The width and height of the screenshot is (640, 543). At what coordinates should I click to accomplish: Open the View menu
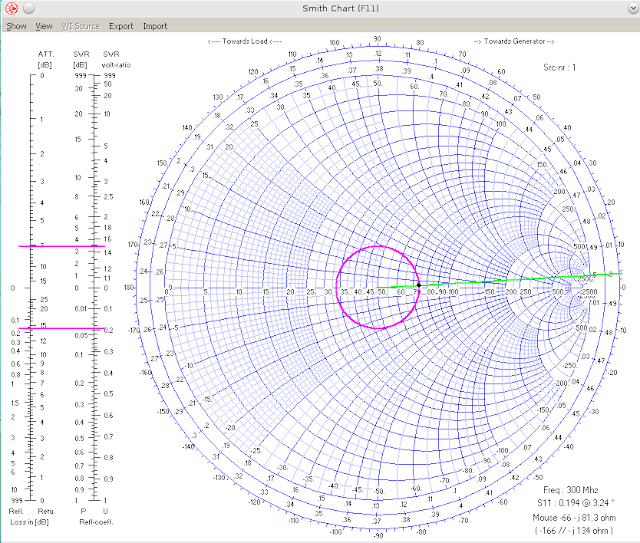(44, 26)
